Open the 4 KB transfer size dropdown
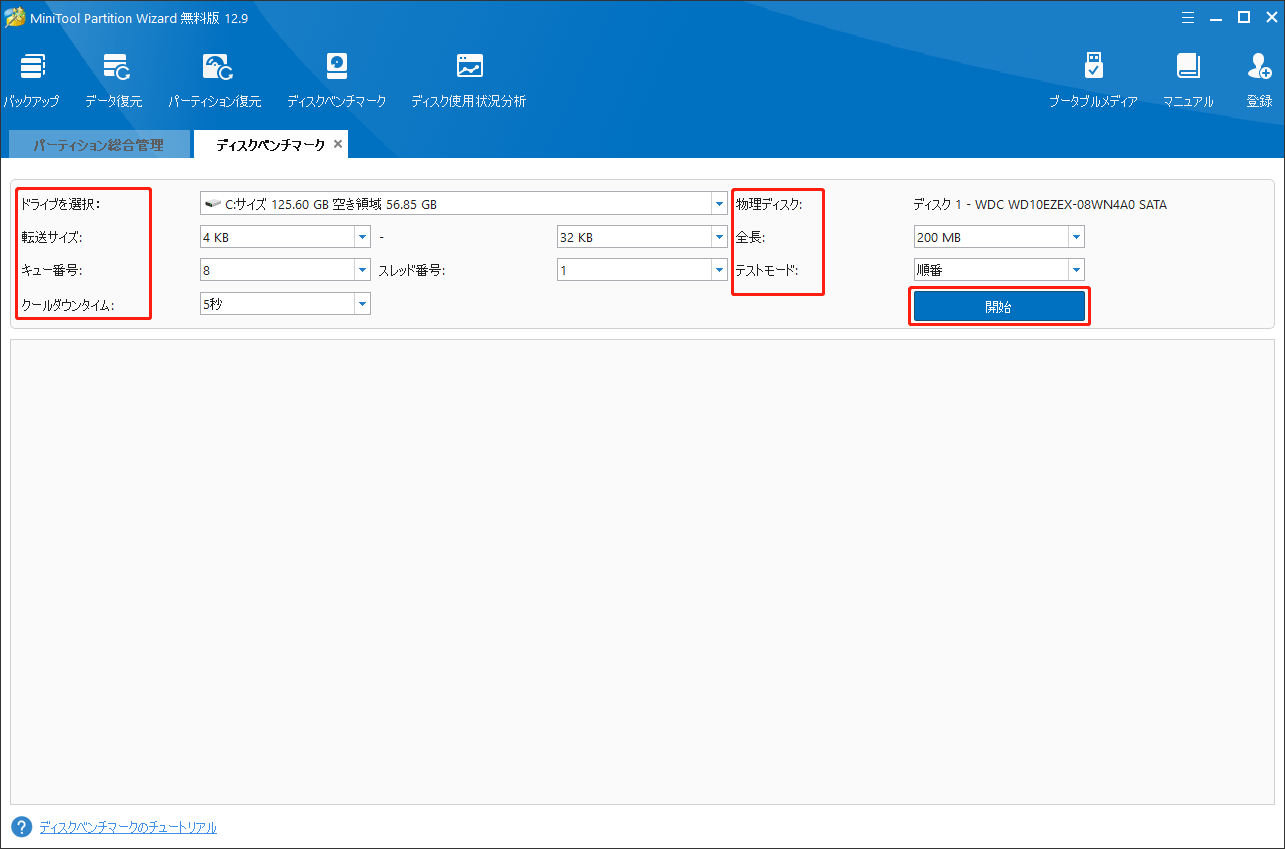 pos(362,237)
